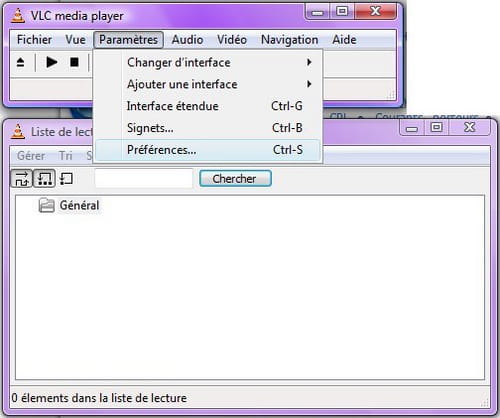
Task: Open the Audio menu
Action: [187, 40]
